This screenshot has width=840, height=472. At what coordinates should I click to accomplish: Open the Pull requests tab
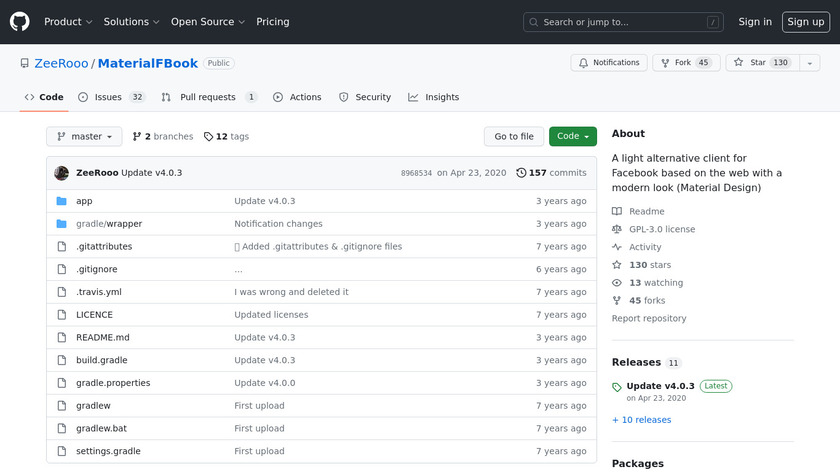click(209, 97)
